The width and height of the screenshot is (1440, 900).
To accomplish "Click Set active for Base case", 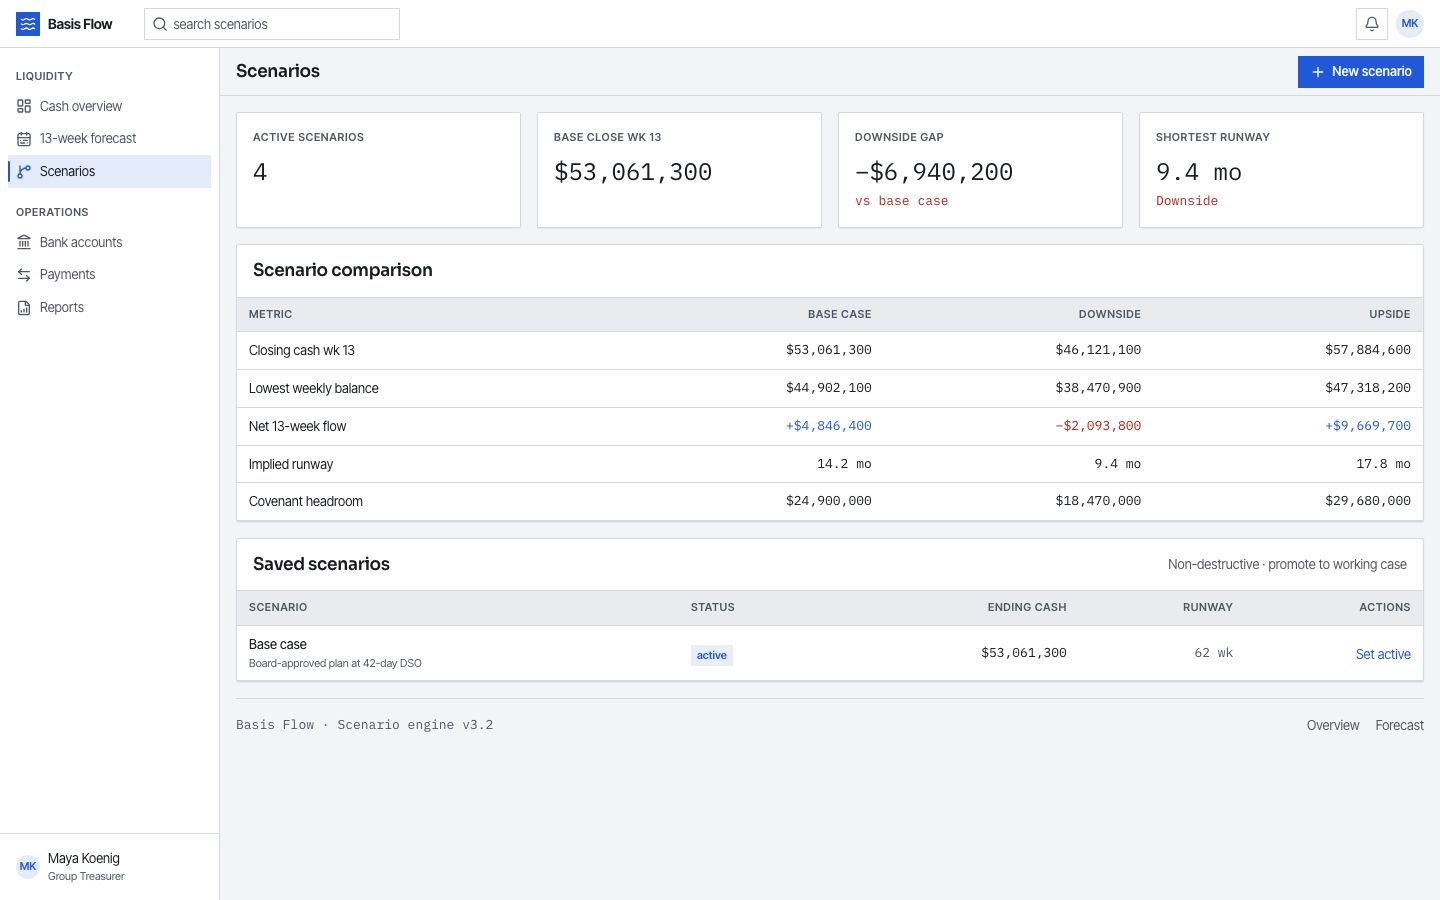I will point(1383,654).
